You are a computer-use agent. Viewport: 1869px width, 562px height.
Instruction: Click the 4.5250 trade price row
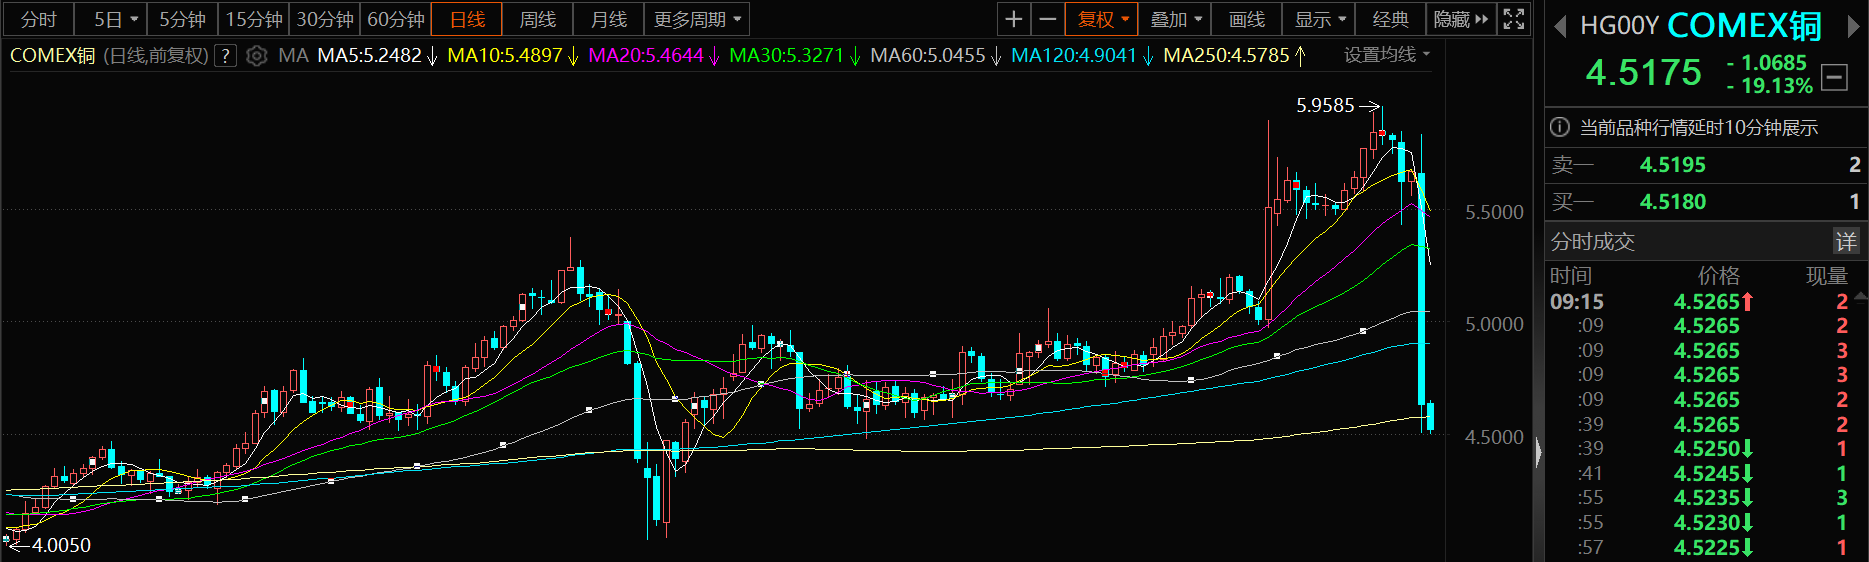pos(1706,448)
